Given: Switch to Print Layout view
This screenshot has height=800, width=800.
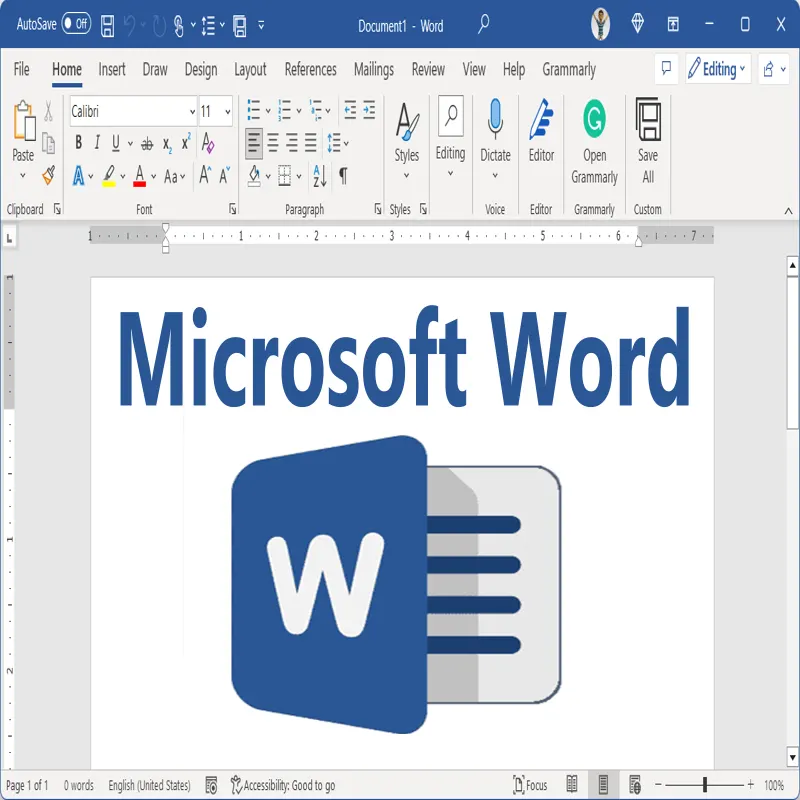Looking at the screenshot, I should (603, 784).
